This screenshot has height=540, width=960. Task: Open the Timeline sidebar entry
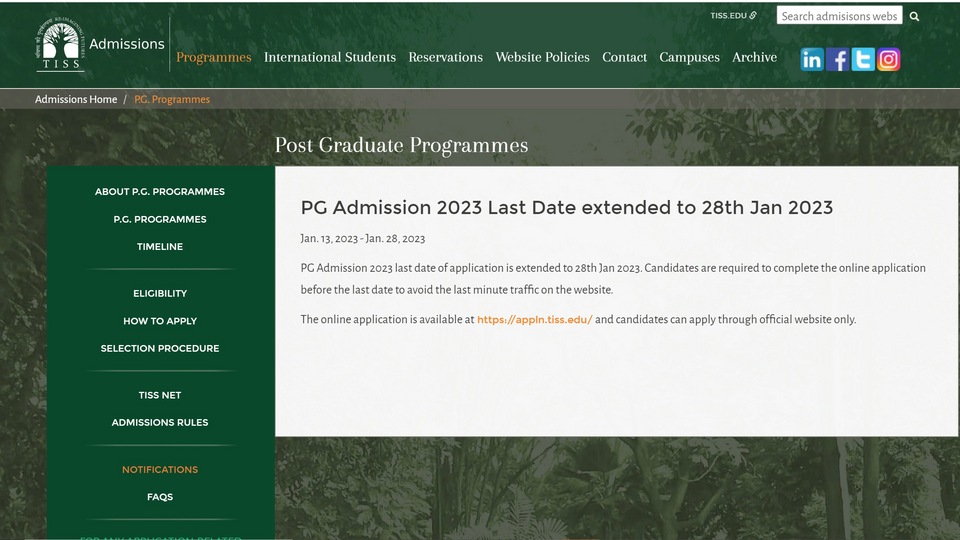[160, 247]
